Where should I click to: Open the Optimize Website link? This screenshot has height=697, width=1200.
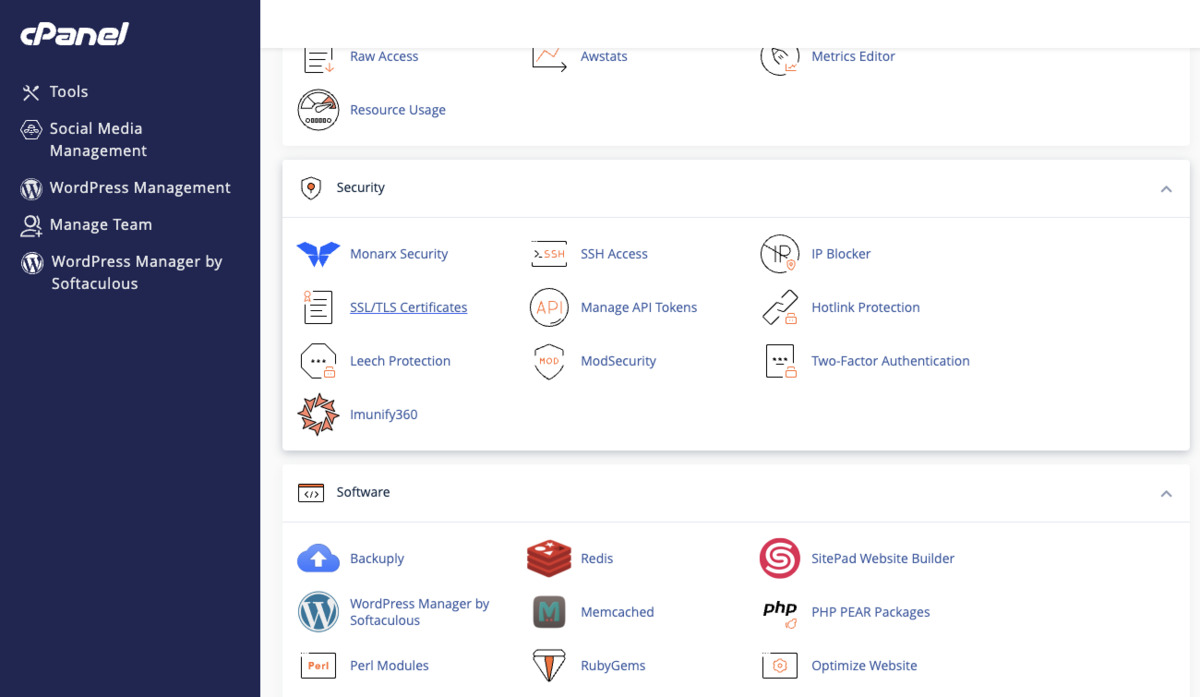pyautogui.click(x=864, y=666)
